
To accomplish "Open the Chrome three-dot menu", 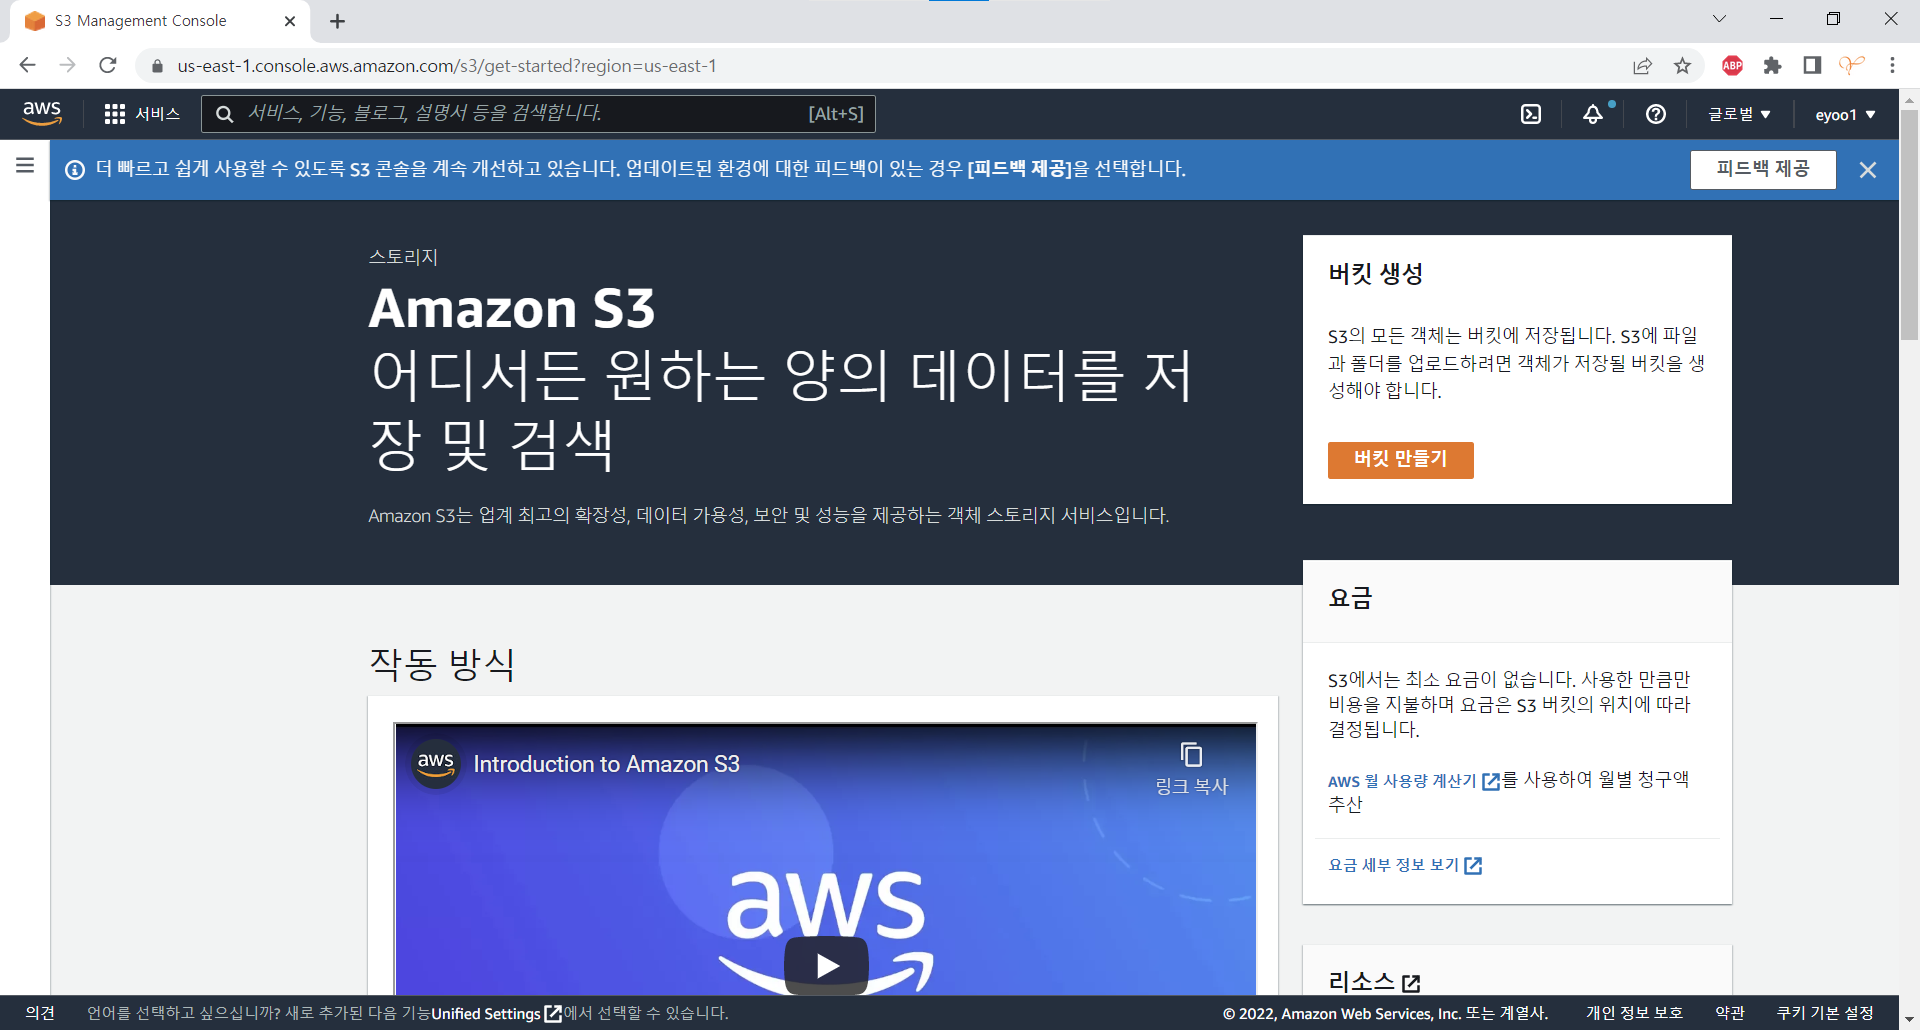I will click(x=1892, y=66).
